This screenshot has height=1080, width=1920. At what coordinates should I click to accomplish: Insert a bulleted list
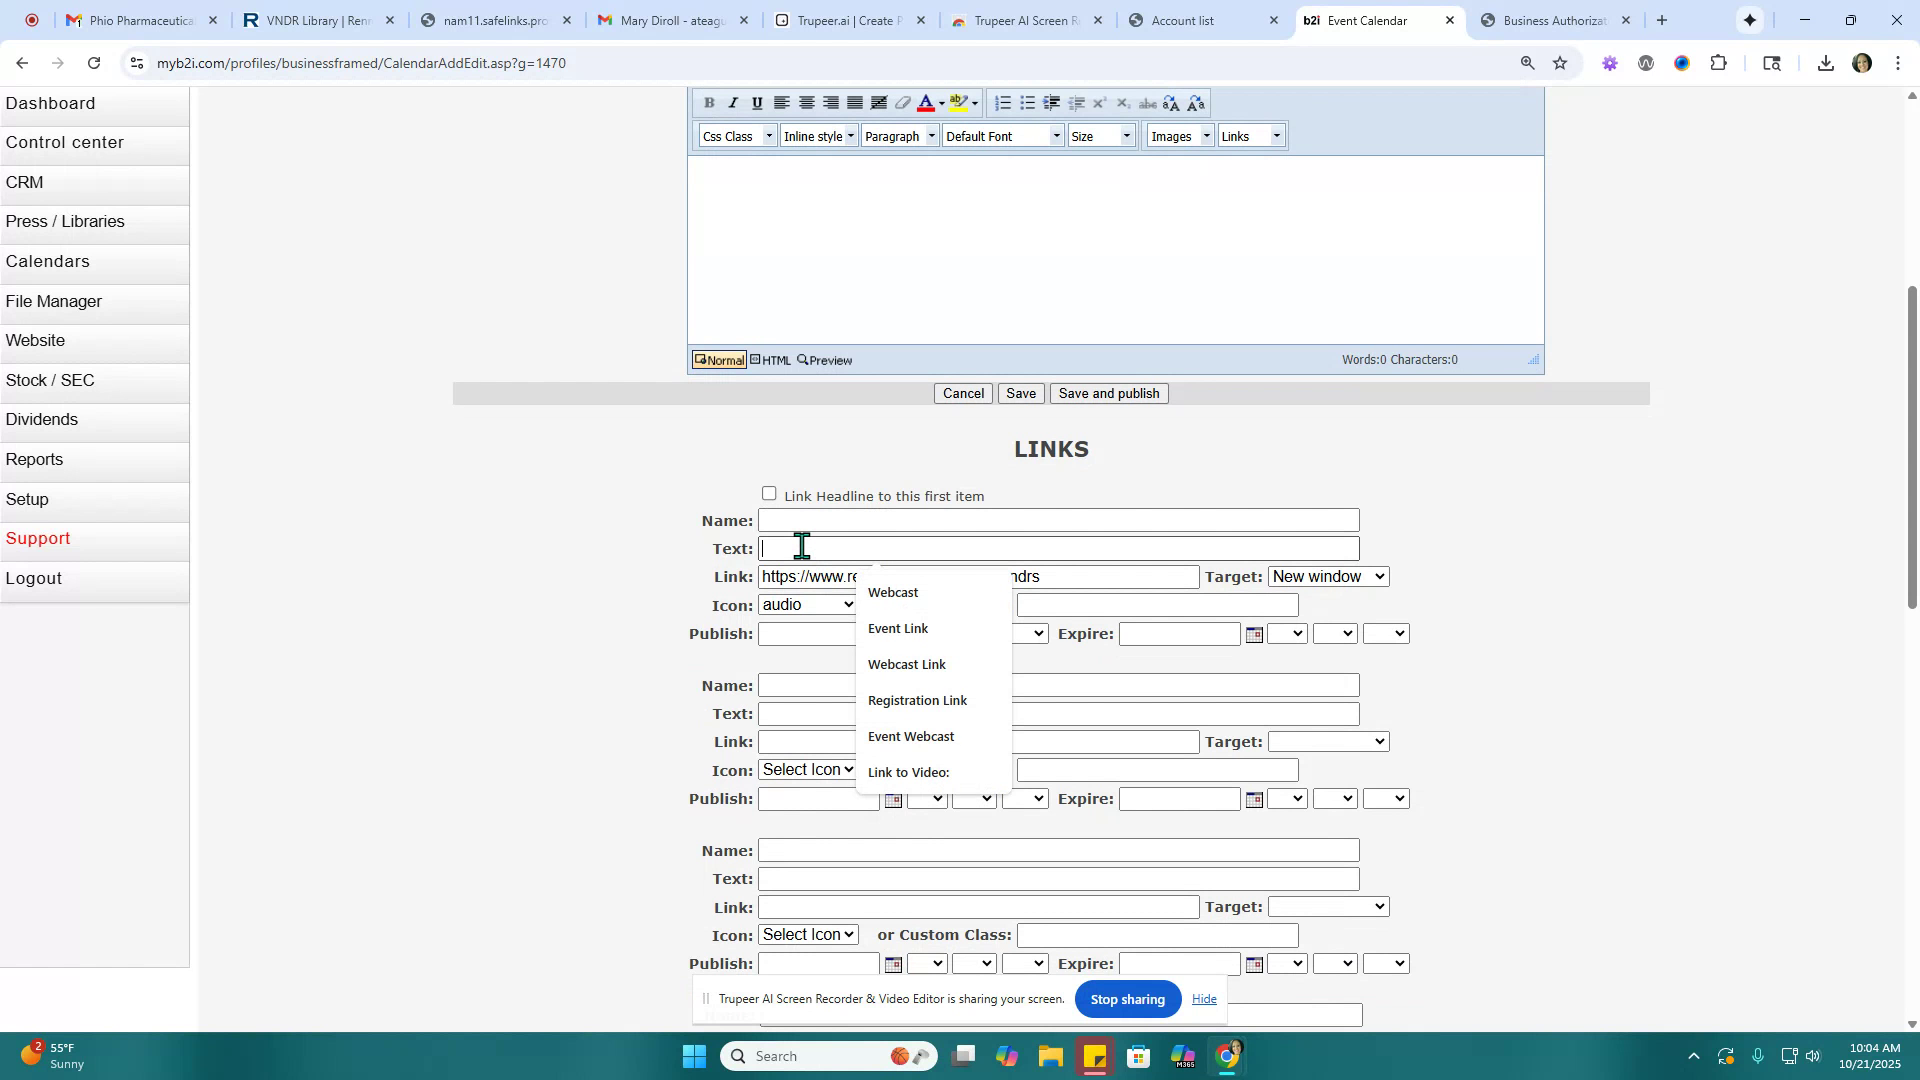[1027, 103]
